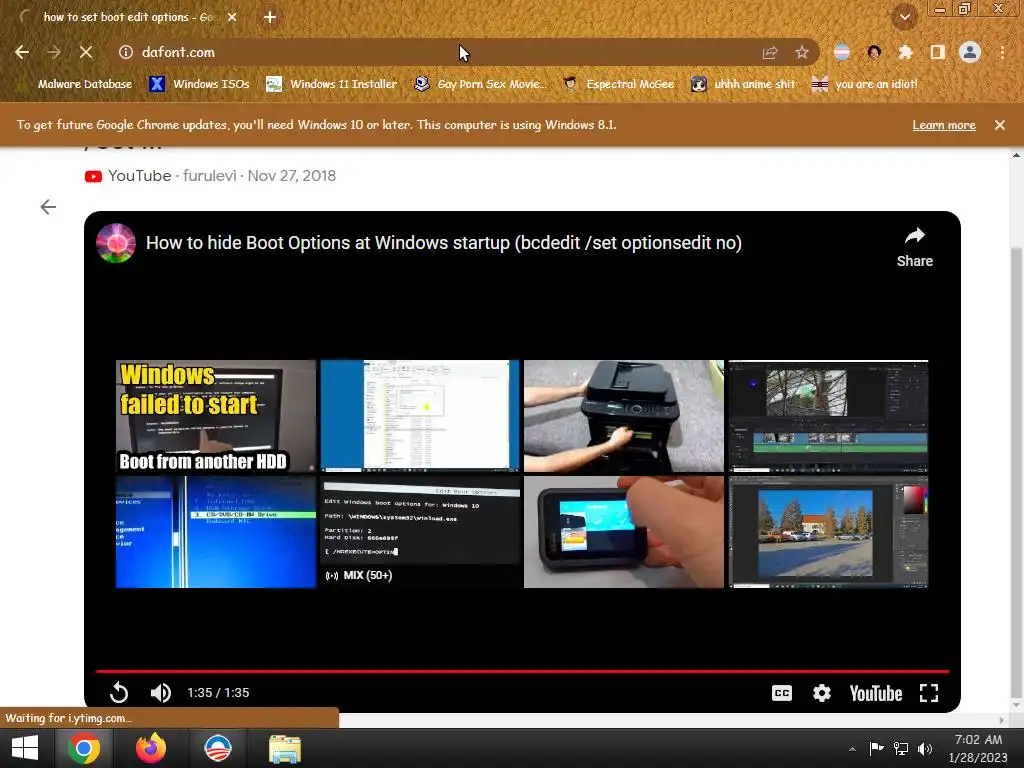Open the 'you are an idiot!' bookmark
Screen dimensions: 1024x768
click(865, 84)
